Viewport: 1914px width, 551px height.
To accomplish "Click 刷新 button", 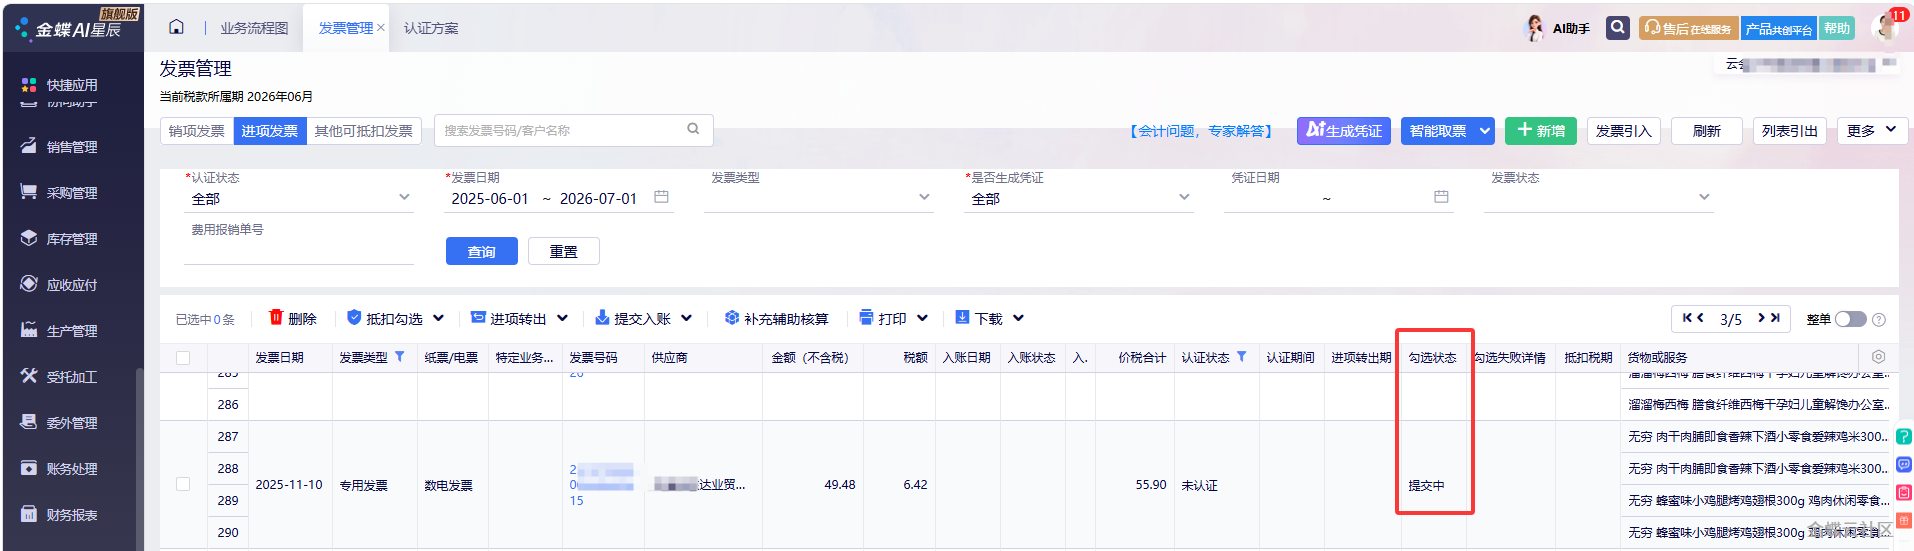I will click(1707, 131).
